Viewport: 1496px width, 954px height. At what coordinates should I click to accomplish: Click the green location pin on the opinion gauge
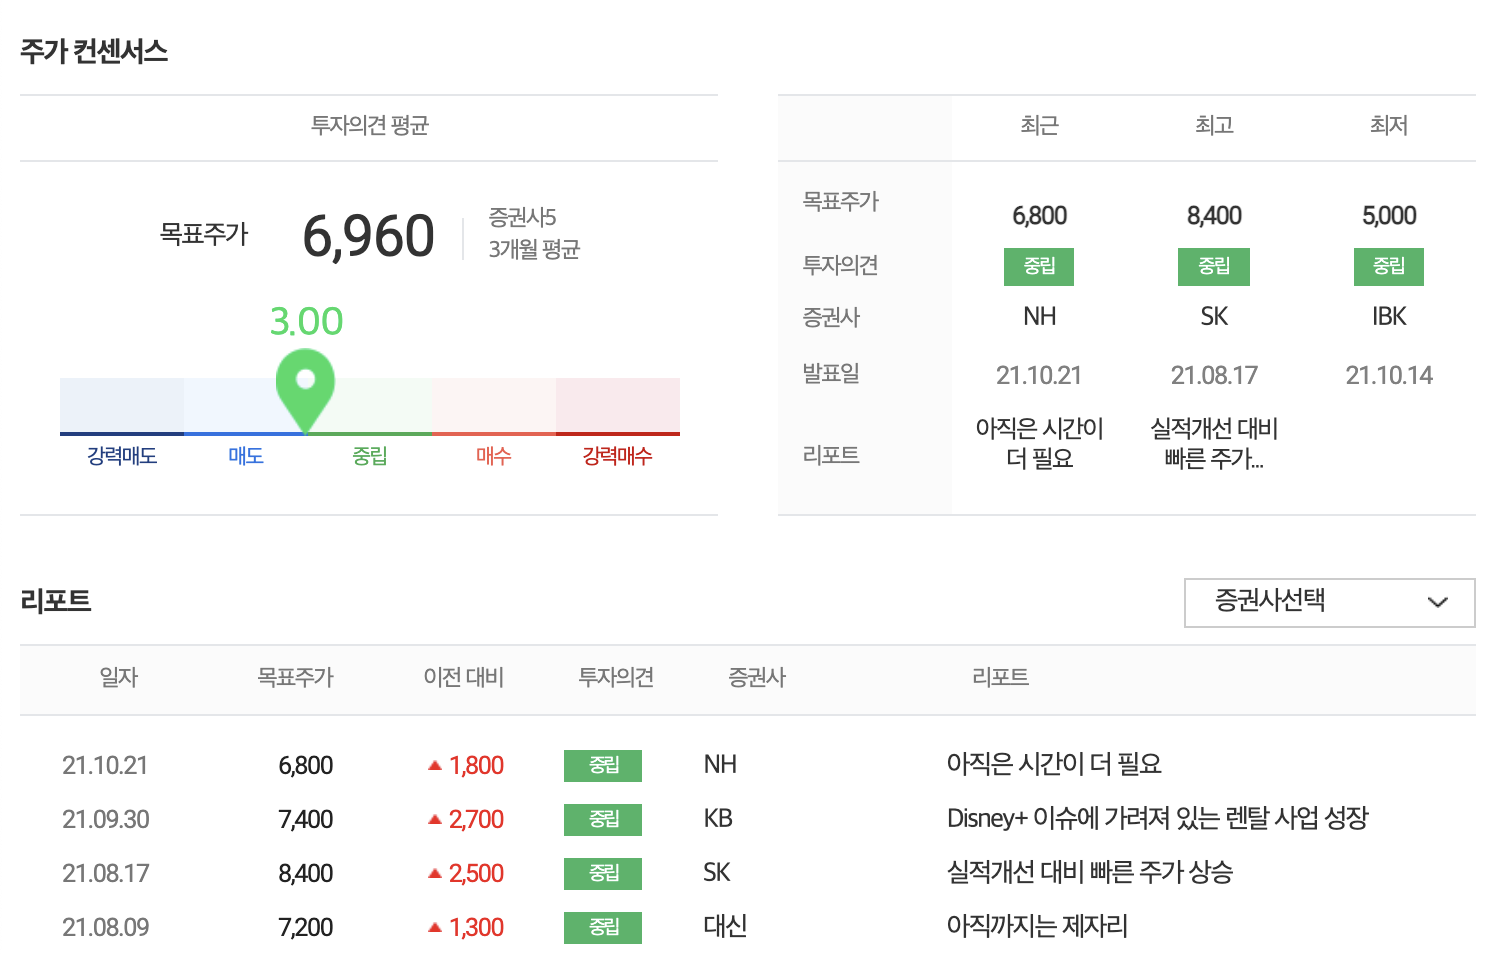pos(305,391)
